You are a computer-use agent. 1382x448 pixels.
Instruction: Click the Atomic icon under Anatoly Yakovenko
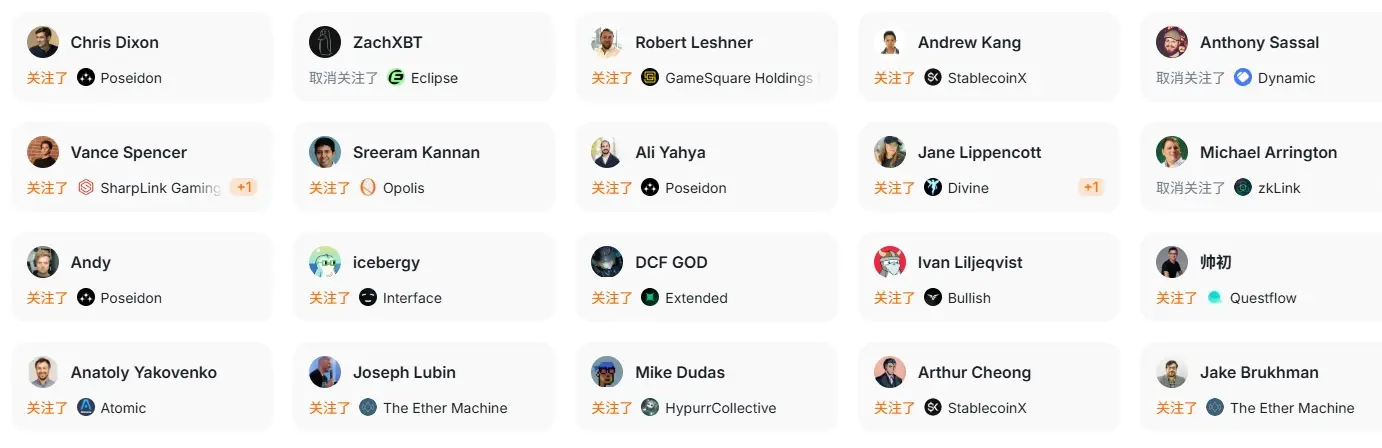point(86,408)
